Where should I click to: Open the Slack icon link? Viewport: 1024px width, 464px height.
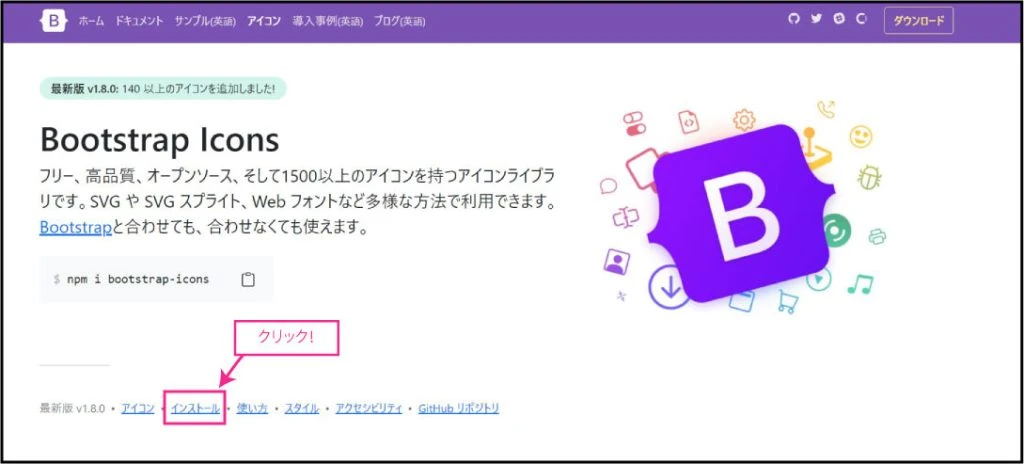839,19
